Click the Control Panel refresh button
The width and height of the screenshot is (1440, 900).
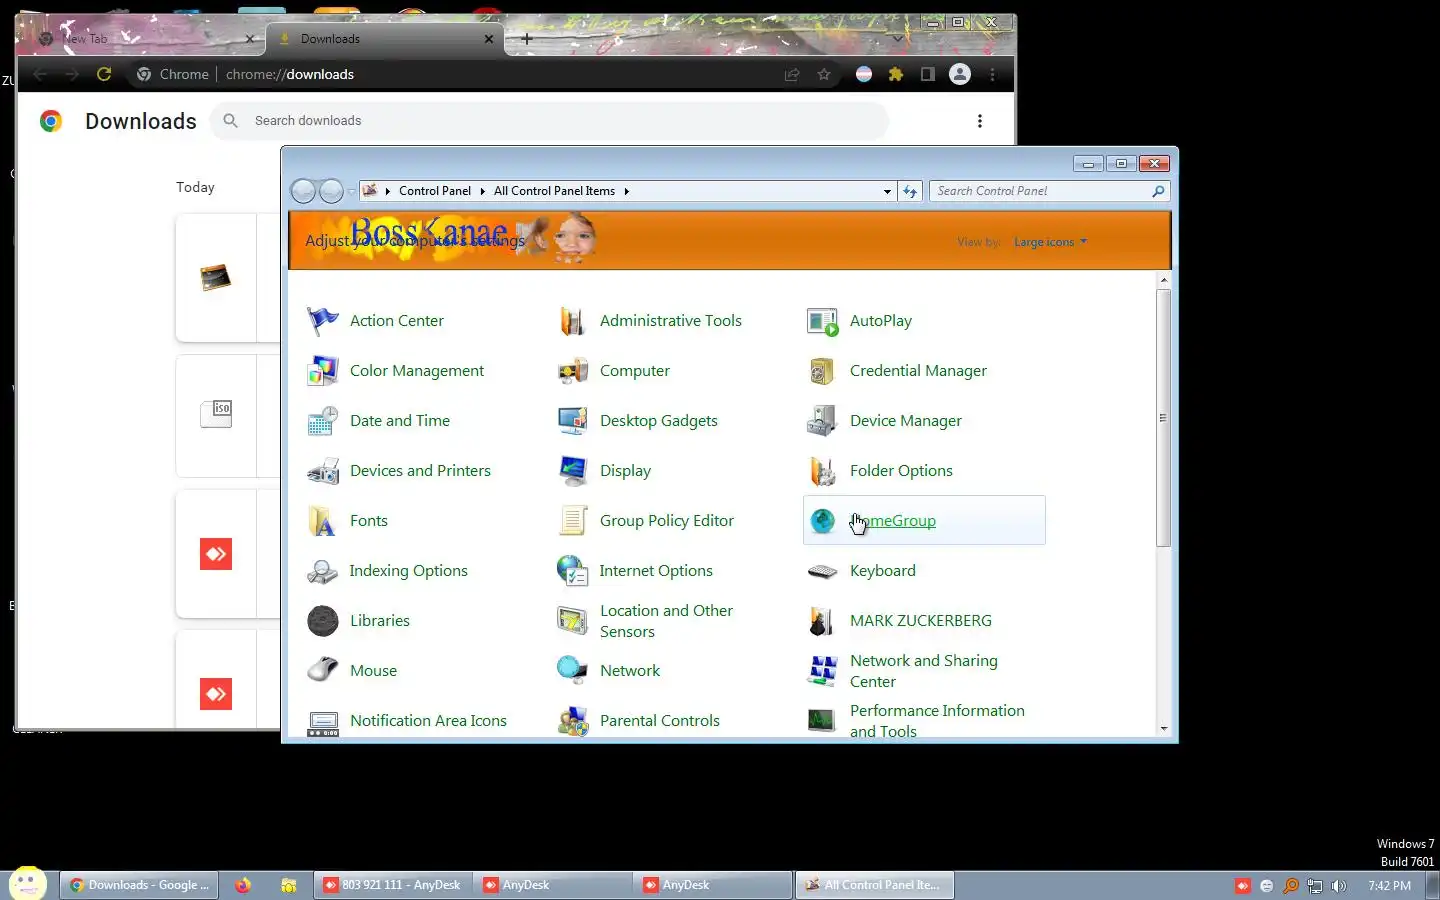(910, 191)
